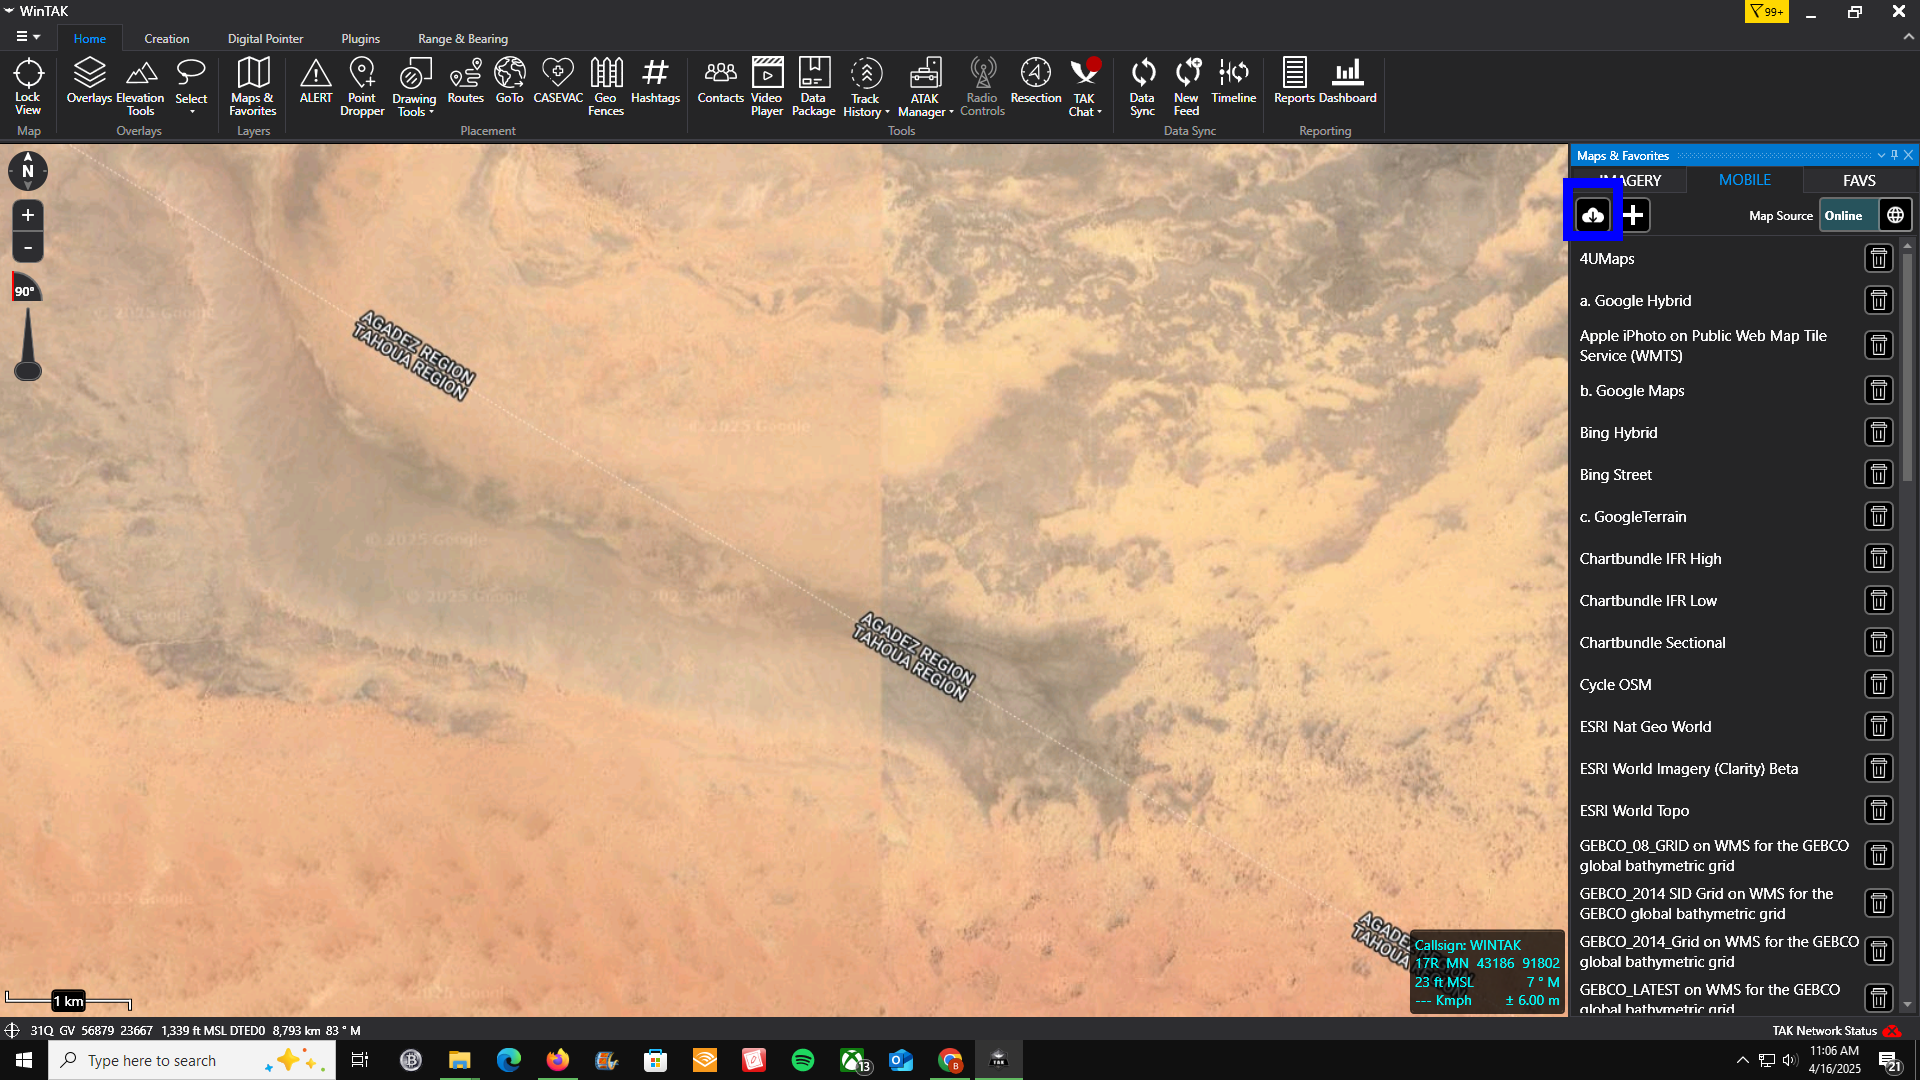Viewport: 1920px width, 1080px height.
Task: Trigger the ALERT tool
Action: (x=316, y=81)
